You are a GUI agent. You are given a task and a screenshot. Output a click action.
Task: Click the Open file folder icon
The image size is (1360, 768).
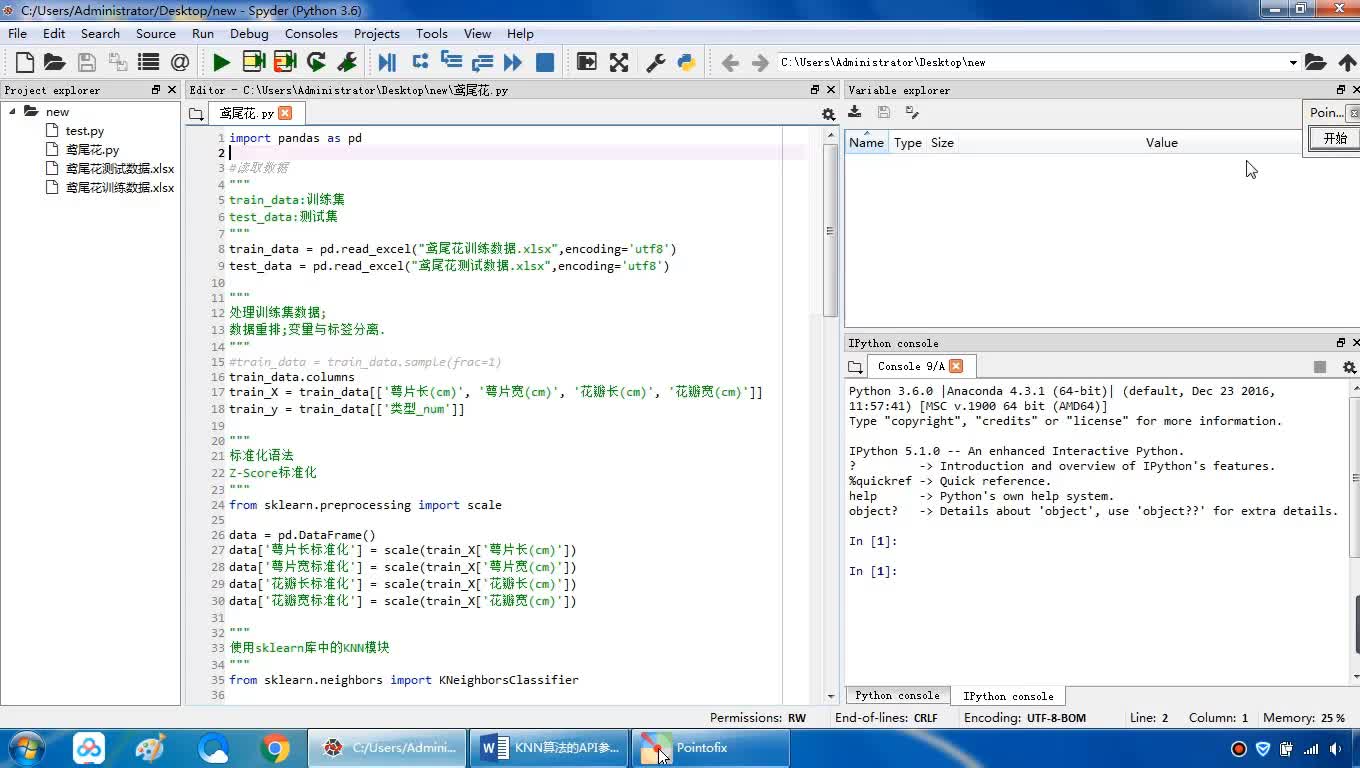[54, 63]
